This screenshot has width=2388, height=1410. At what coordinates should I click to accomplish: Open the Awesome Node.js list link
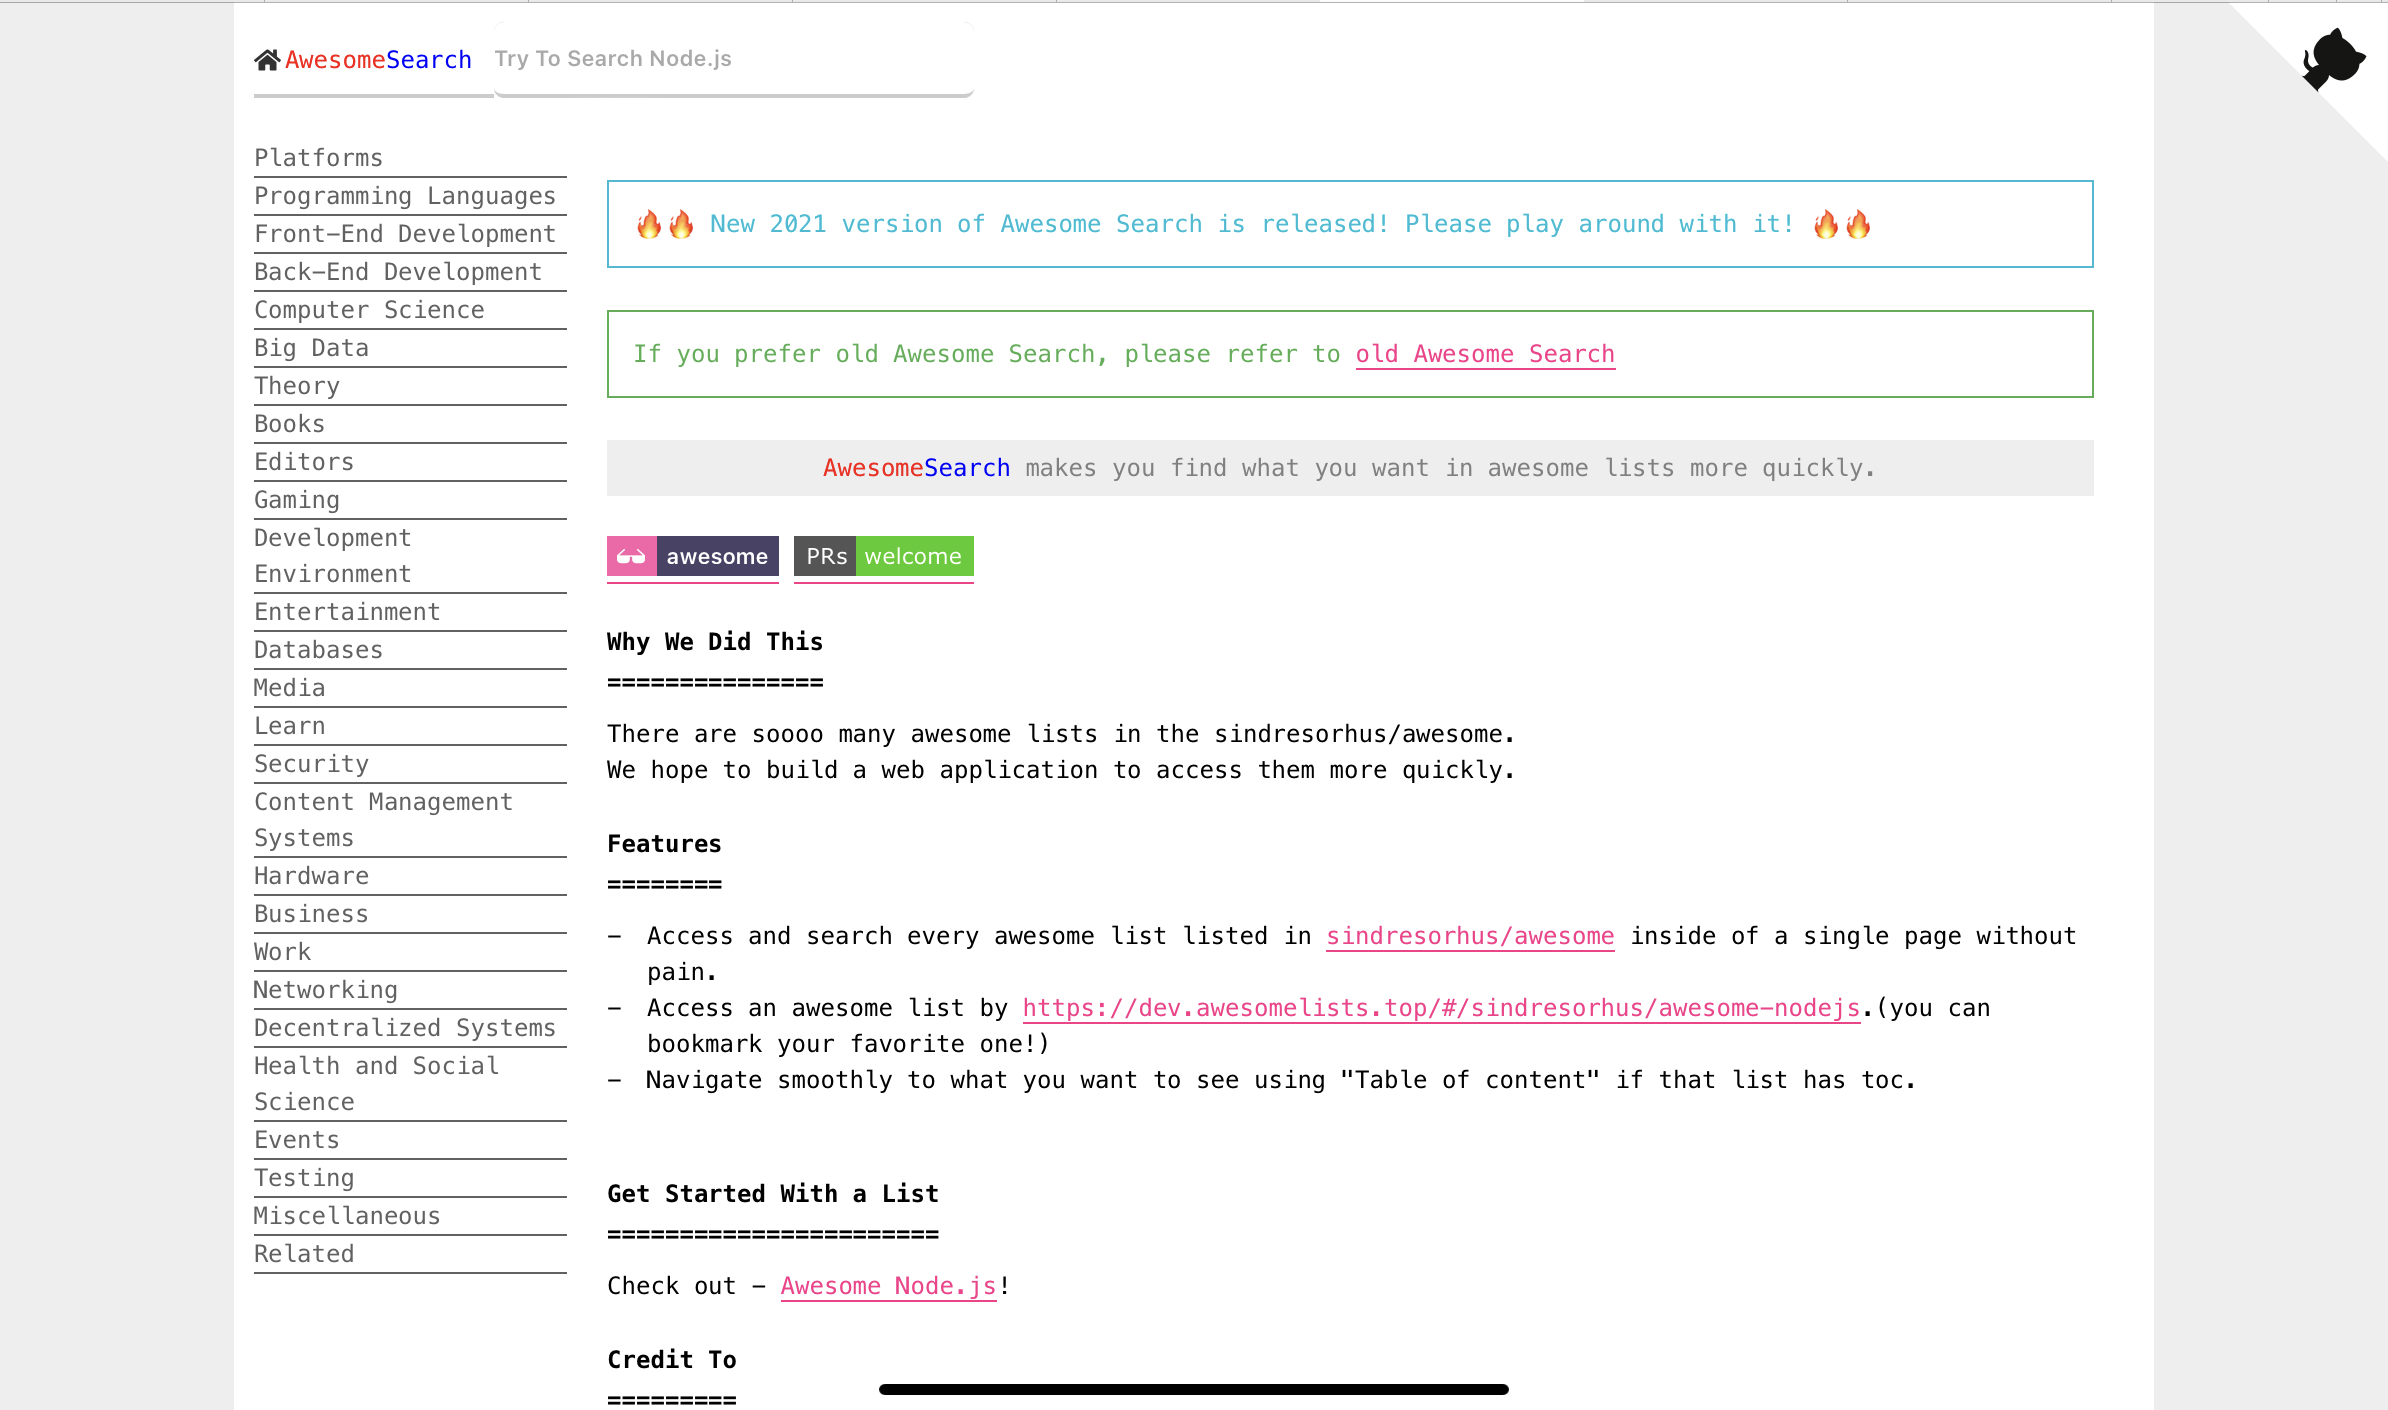pos(888,1286)
